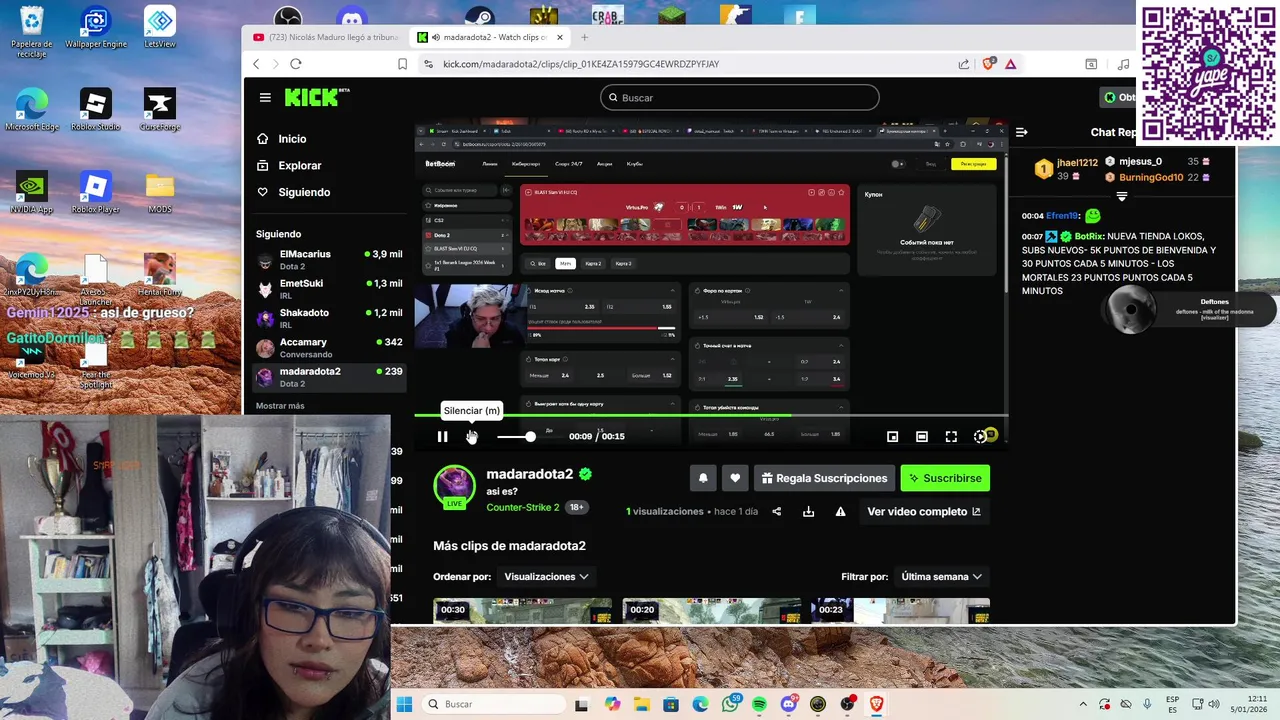Open the 00:30 clip thumbnail

tap(522, 611)
